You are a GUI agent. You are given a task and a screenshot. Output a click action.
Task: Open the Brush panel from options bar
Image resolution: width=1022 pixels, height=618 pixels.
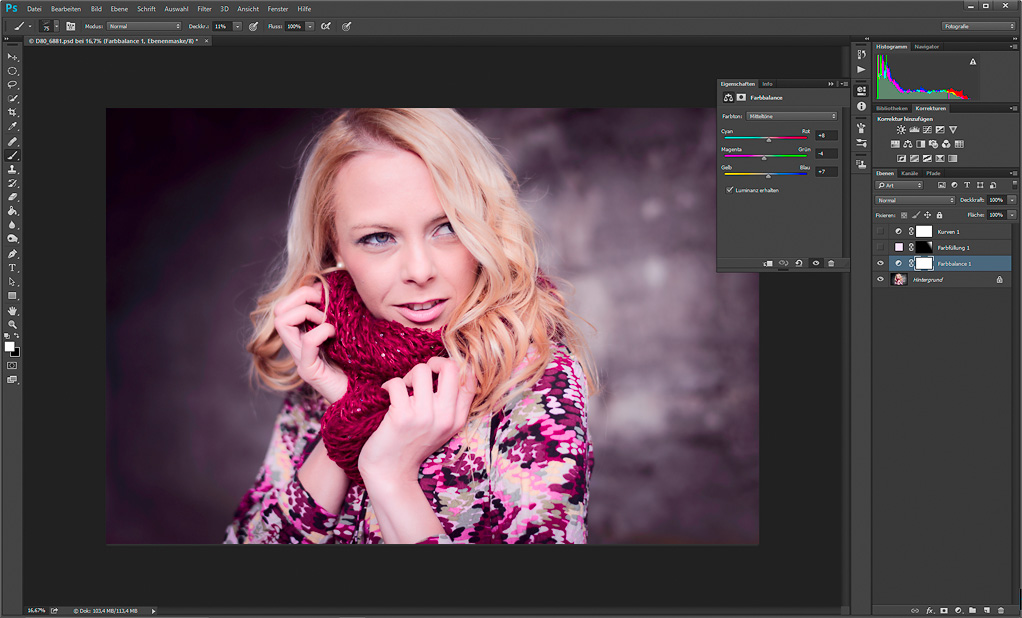point(70,26)
